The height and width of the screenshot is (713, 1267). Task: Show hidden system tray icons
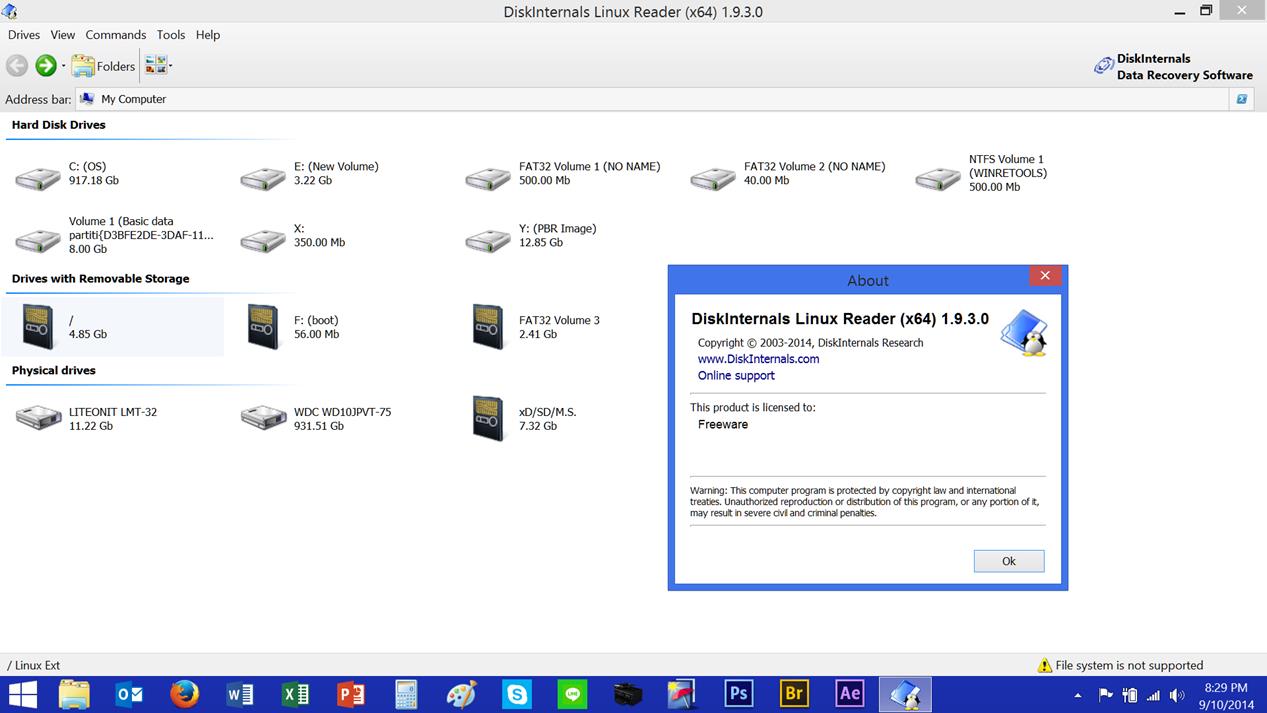(x=1077, y=695)
